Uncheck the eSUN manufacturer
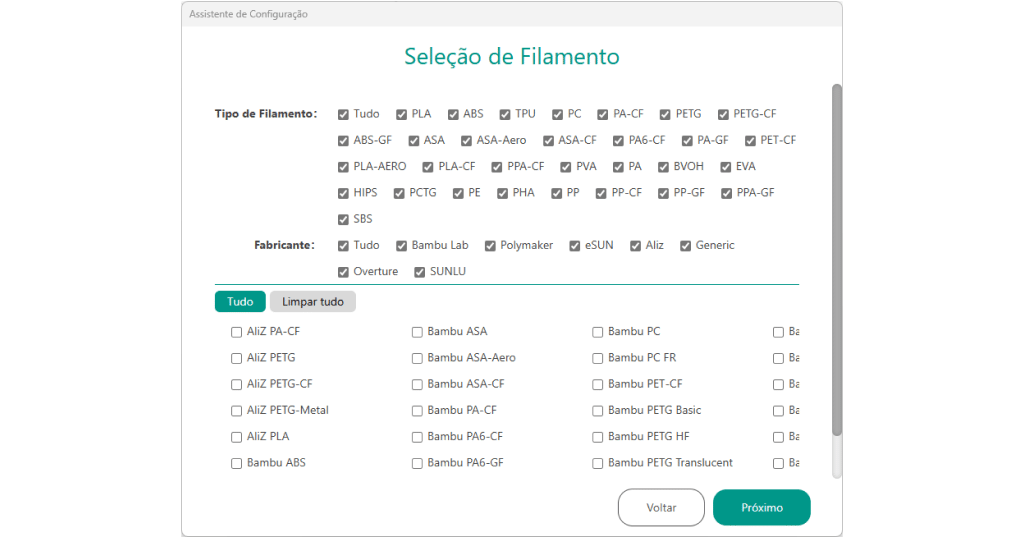This screenshot has width=1024, height=538. pyautogui.click(x=575, y=245)
